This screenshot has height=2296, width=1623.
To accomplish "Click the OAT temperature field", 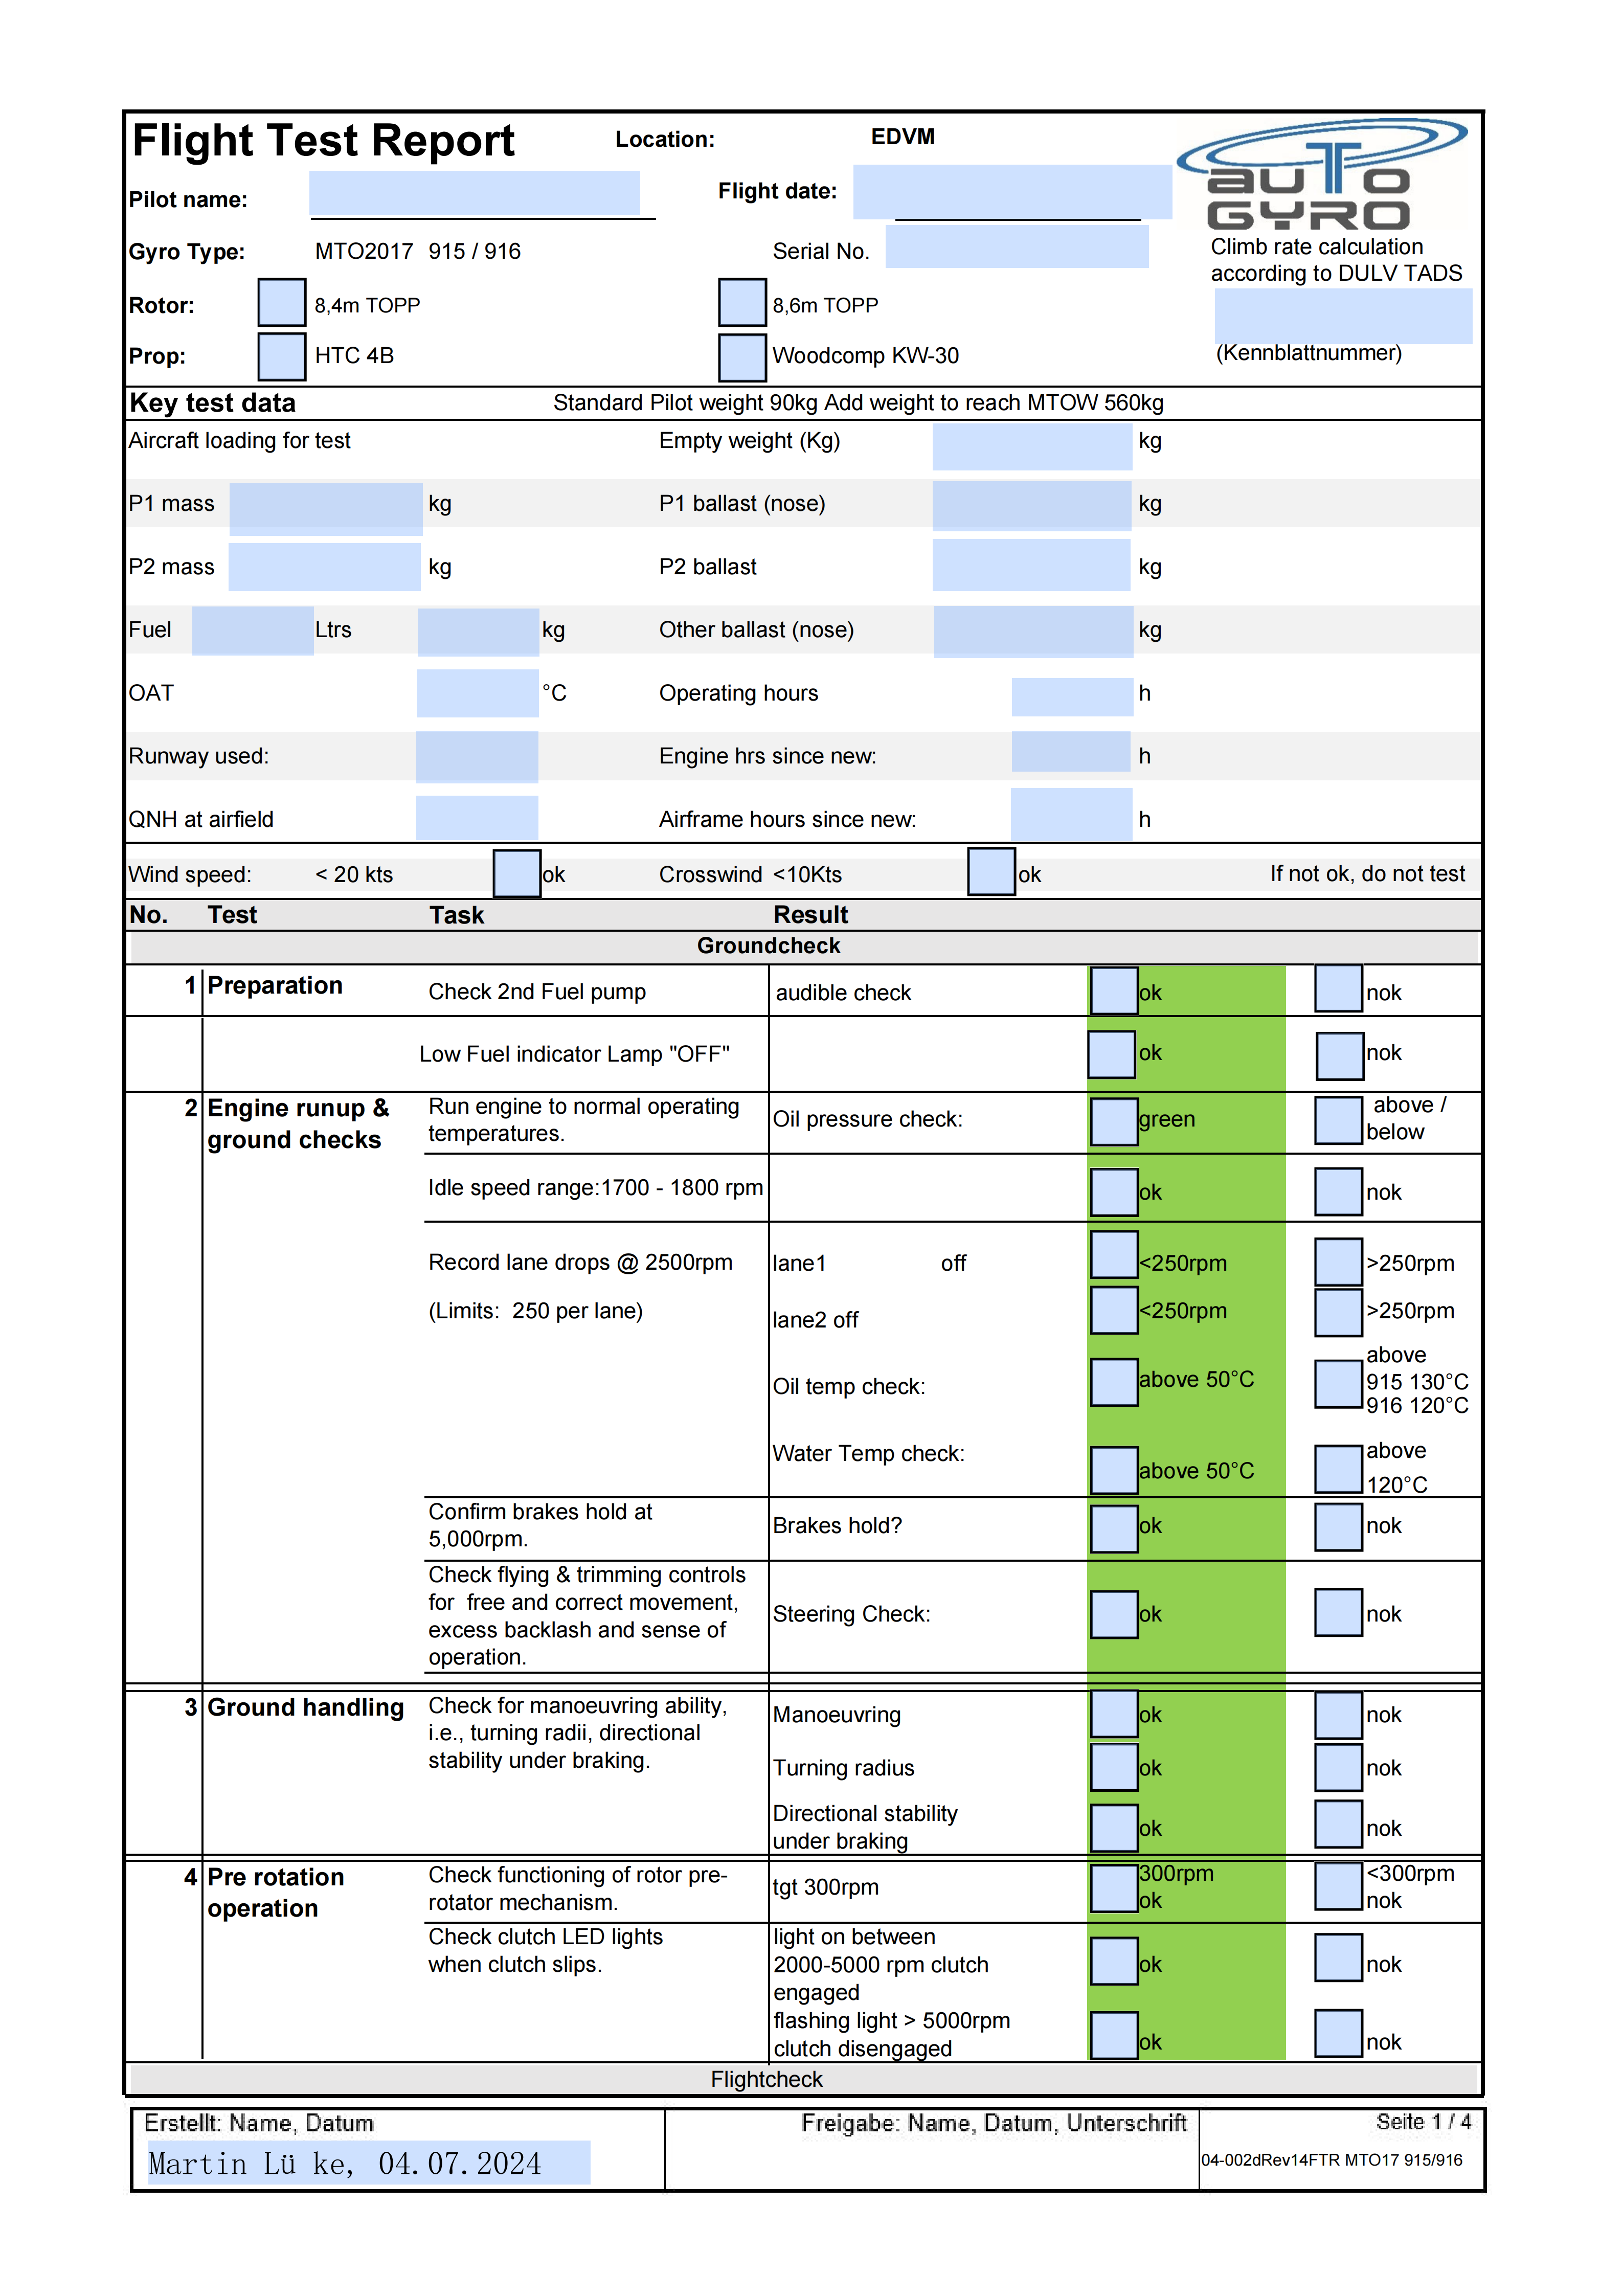I will (478, 693).
